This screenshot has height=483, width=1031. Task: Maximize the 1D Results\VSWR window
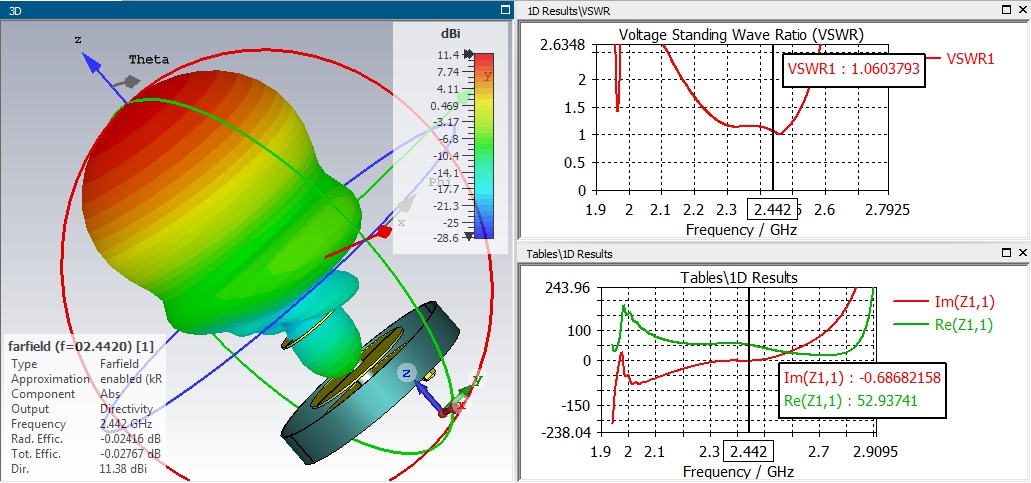pos(1007,10)
